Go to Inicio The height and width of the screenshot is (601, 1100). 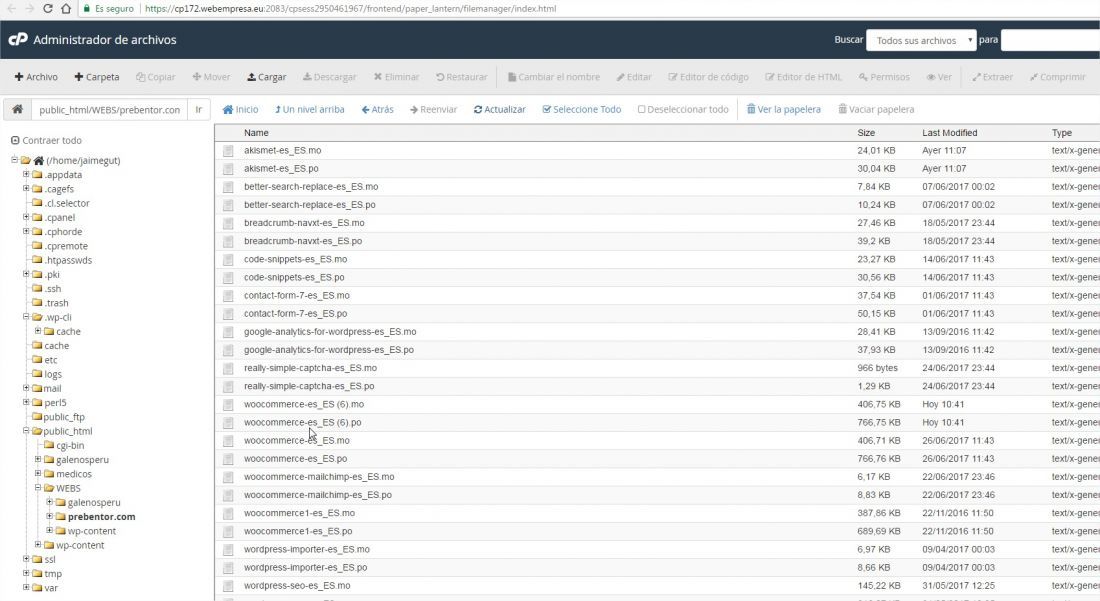pyautogui.click(x=241, y=109)
